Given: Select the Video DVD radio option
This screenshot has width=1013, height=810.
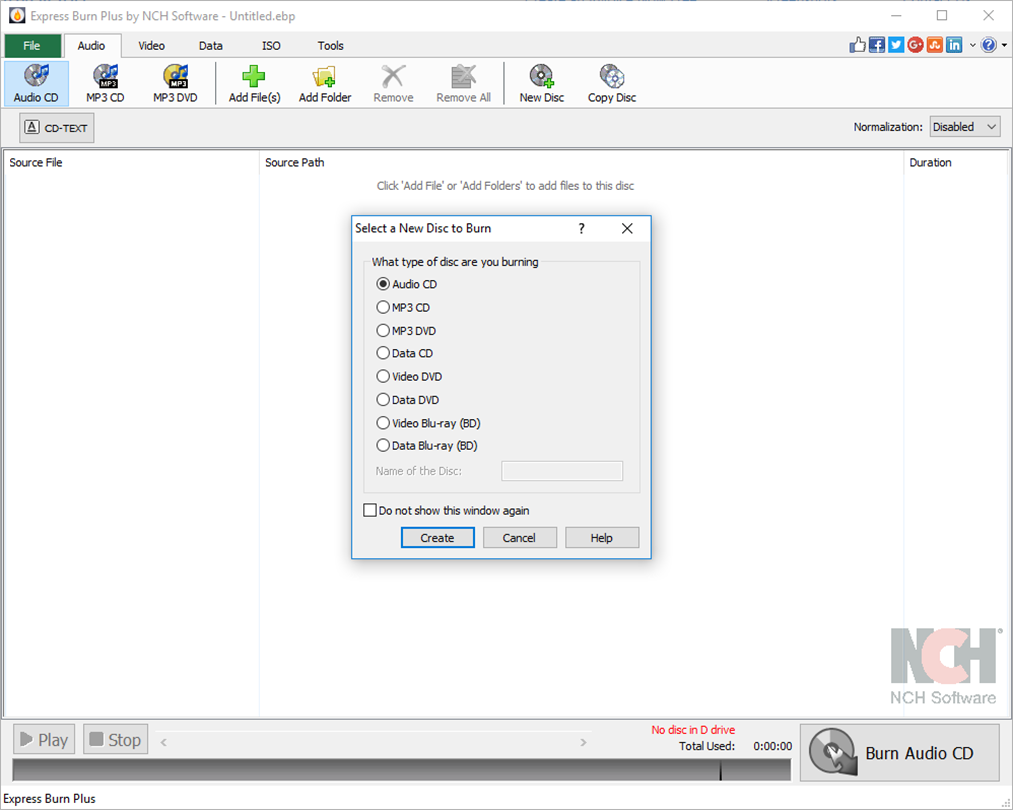Looking at the screenshot, I should 382,376.
